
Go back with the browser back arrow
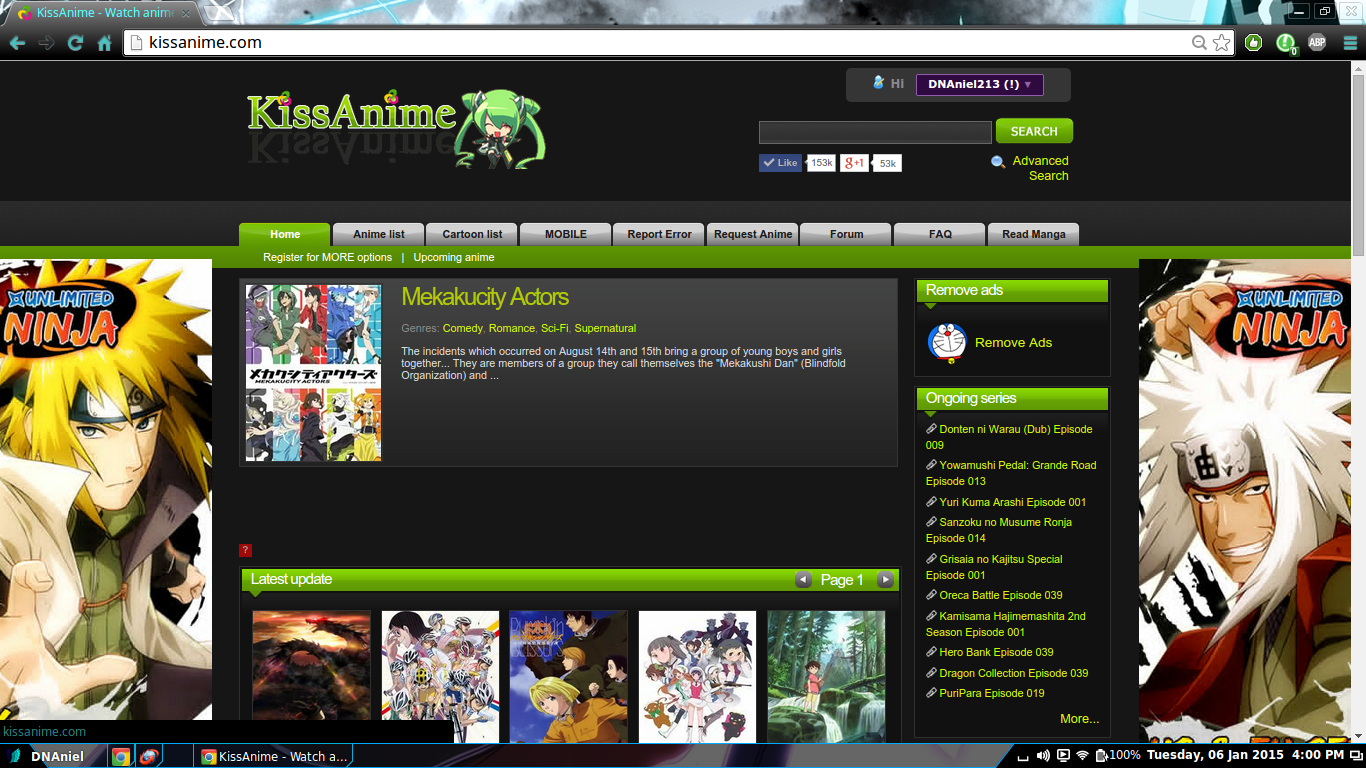coord(17,43)
